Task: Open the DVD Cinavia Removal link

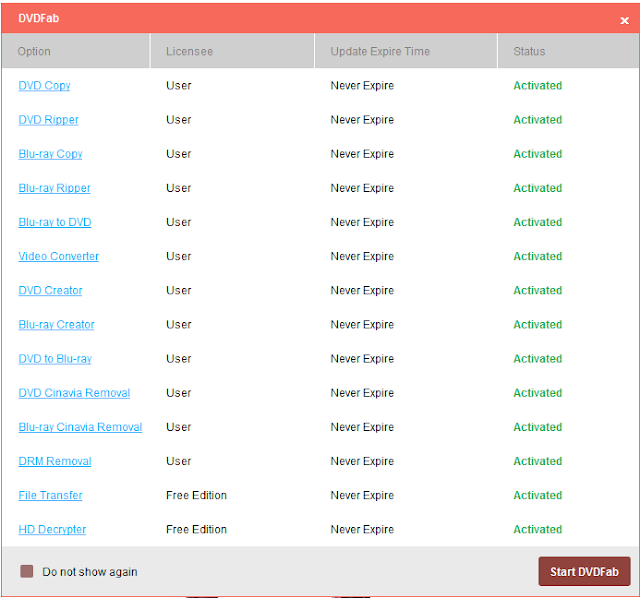Action: 74,393
